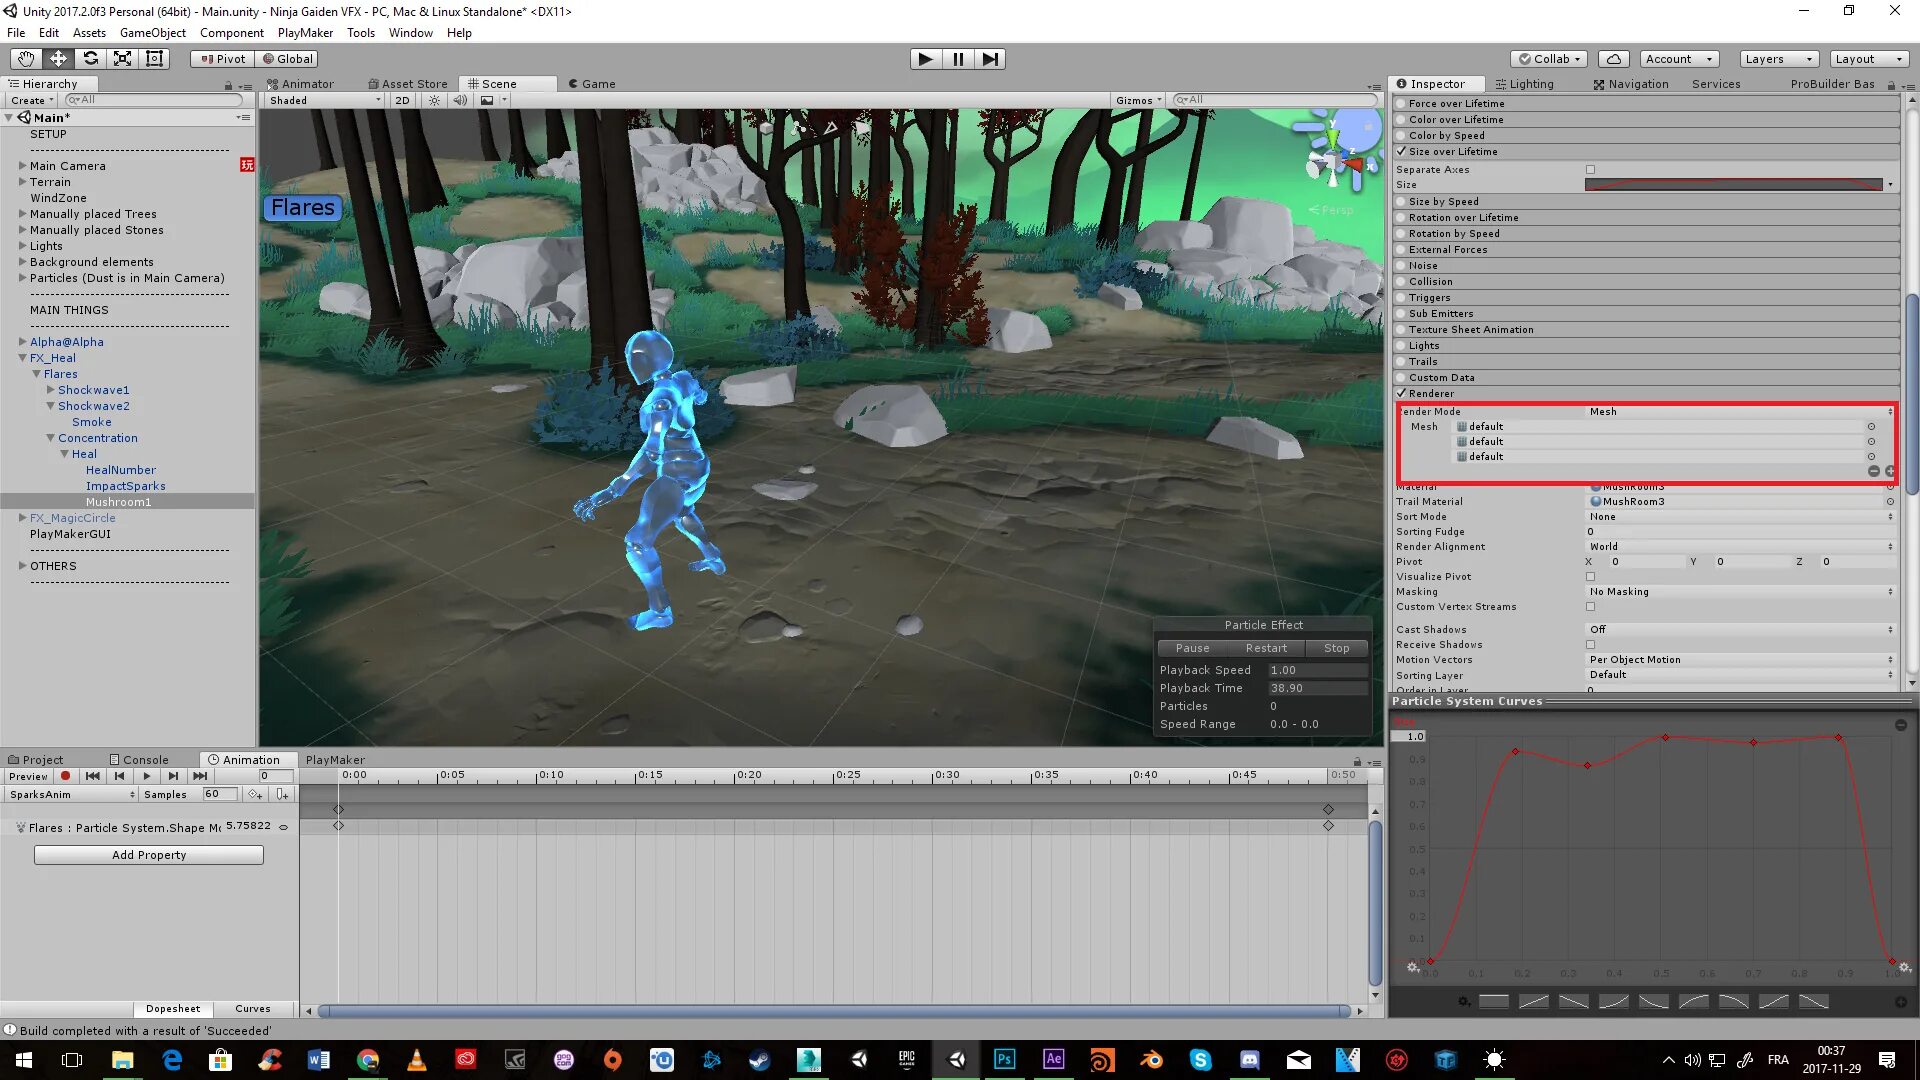1920x1080 pixels.
Task: Enable the Noise module checkbox
Action: coord(1401,266)
